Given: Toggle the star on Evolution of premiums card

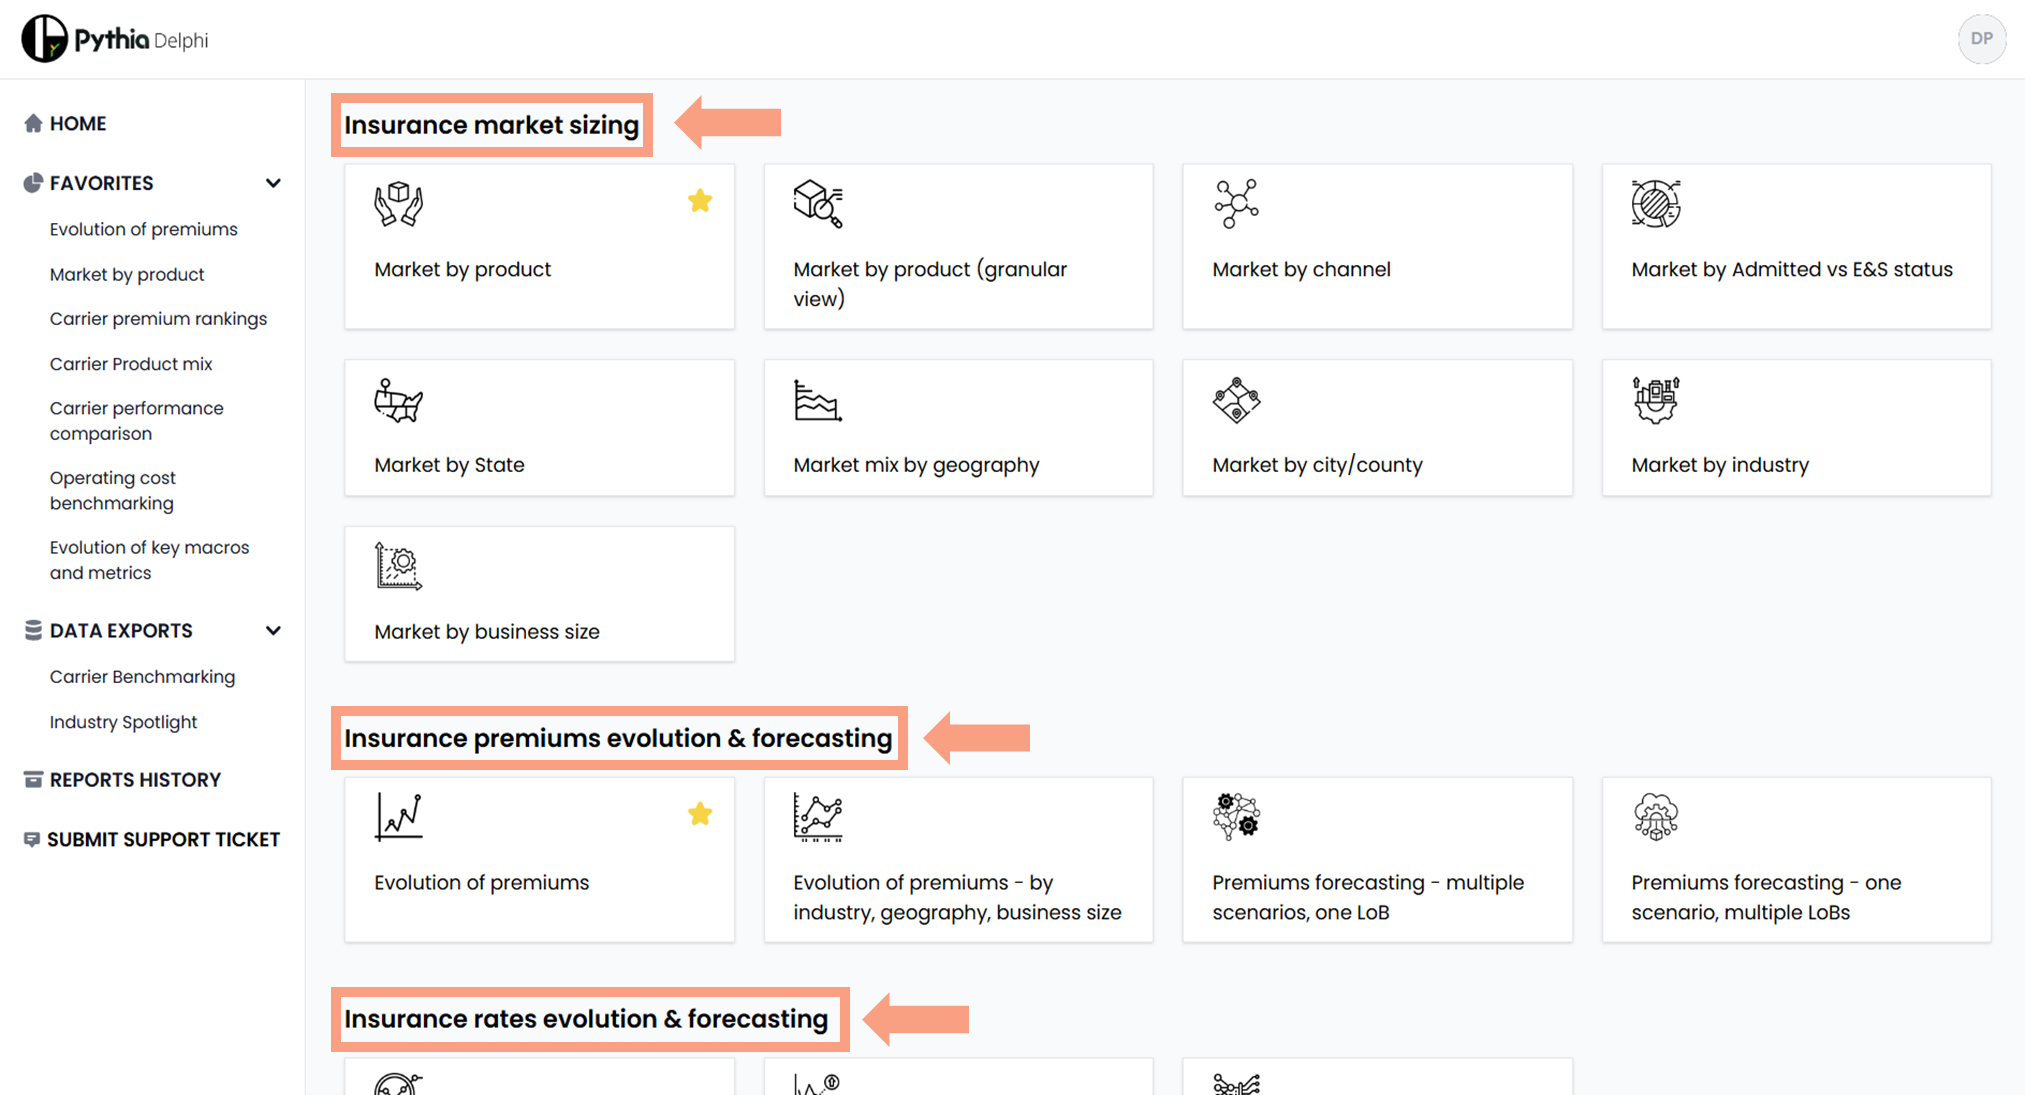Looking at the screenshot, I should coord(700,814).
